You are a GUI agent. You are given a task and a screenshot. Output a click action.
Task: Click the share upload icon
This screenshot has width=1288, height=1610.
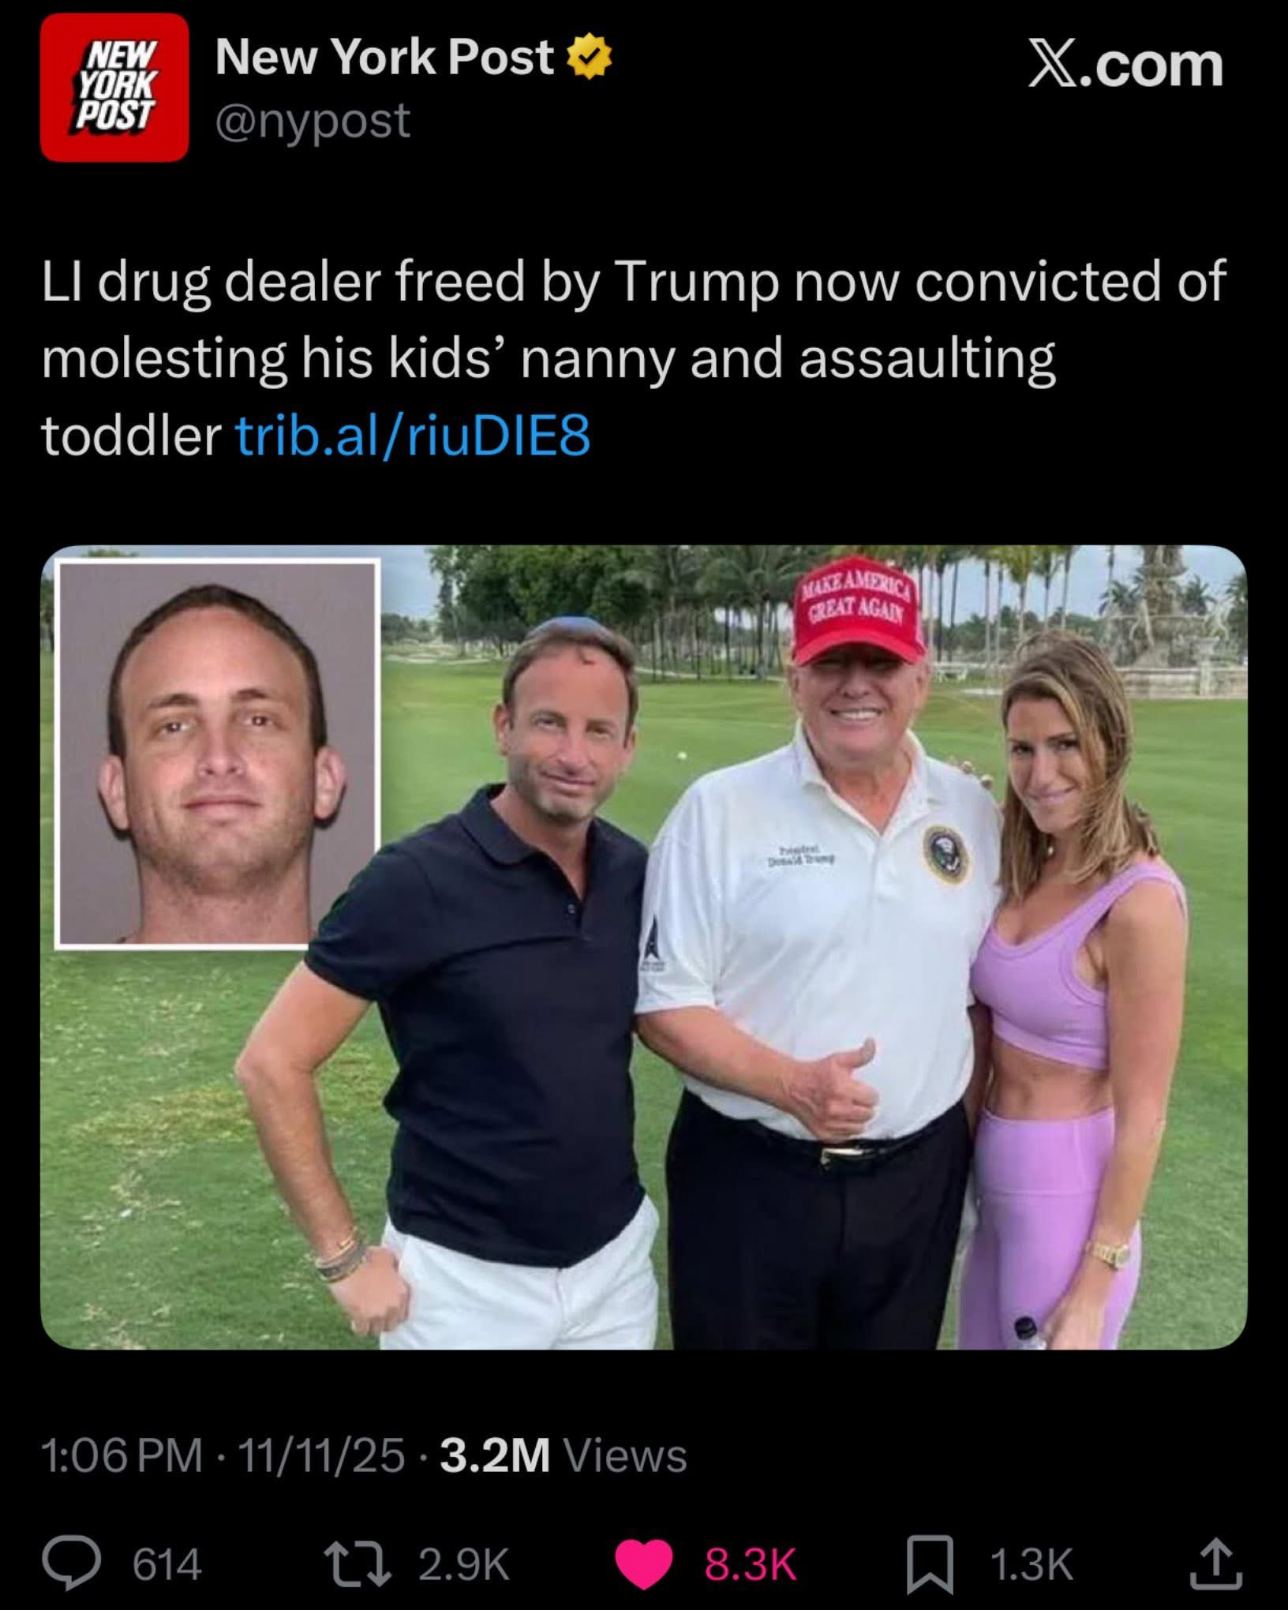click(x=1215, y=1563)
